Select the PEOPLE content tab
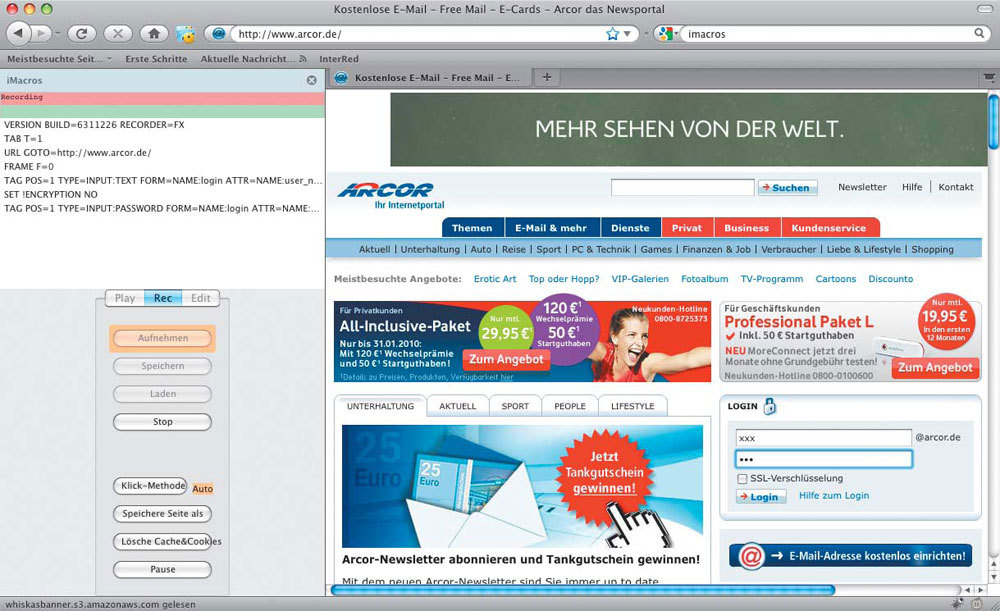Image resolution: width=1000 pixels, height=611 pixels. 570,406
